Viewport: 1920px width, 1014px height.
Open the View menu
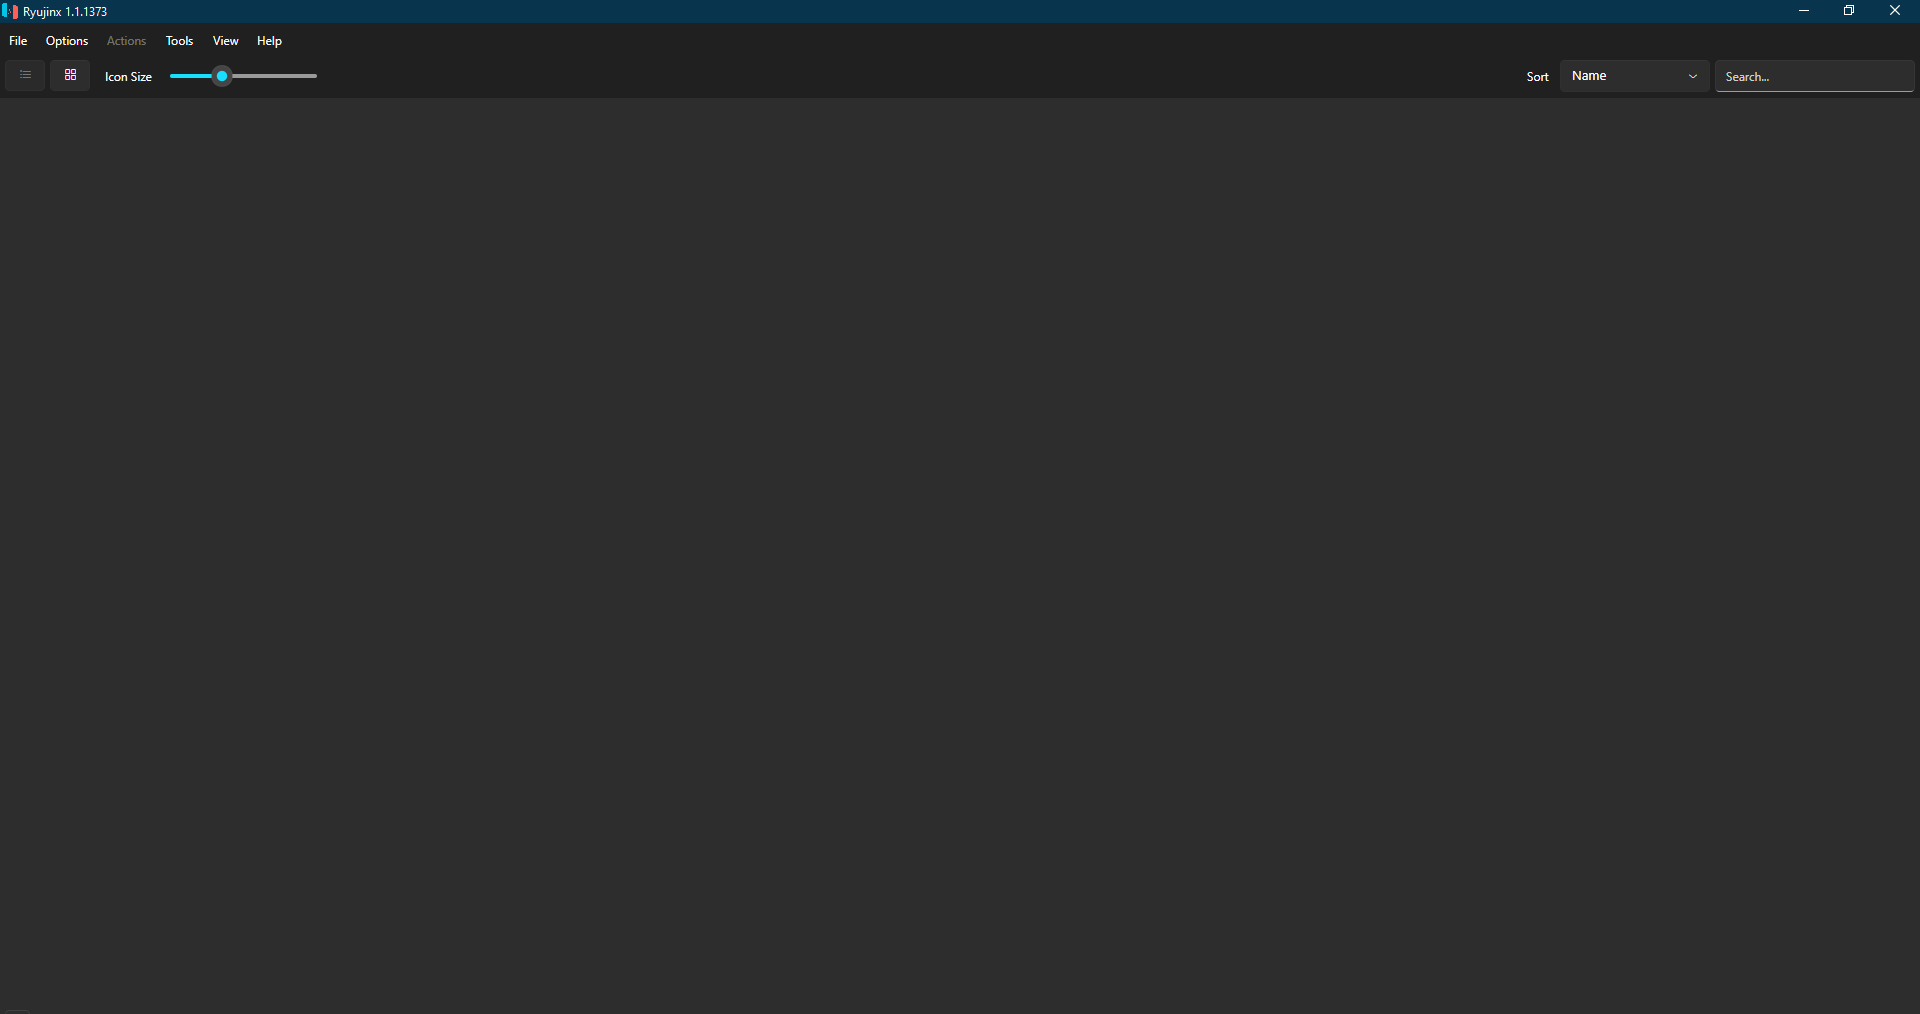point(225,41)
